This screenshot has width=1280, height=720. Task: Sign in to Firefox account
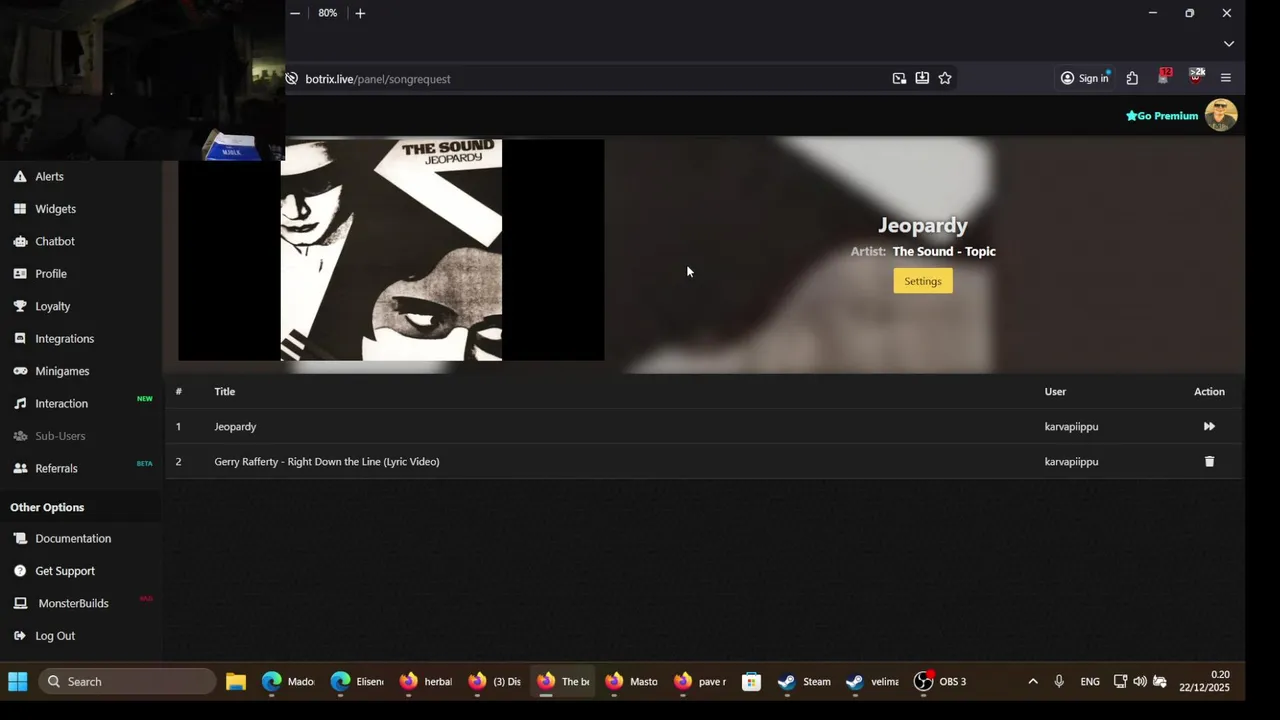coord(1085,78)
